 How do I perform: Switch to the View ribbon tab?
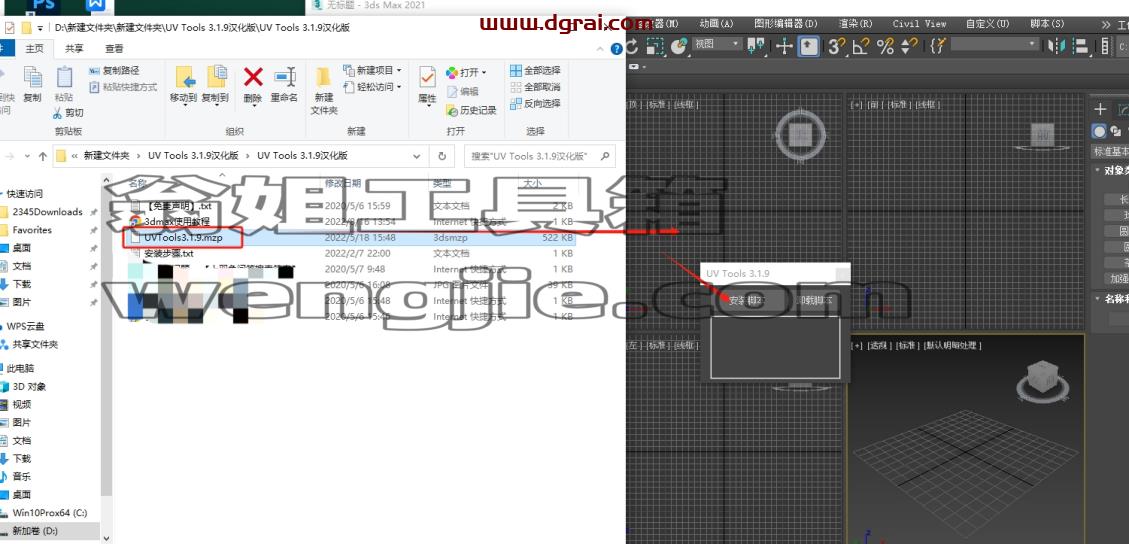114,49
